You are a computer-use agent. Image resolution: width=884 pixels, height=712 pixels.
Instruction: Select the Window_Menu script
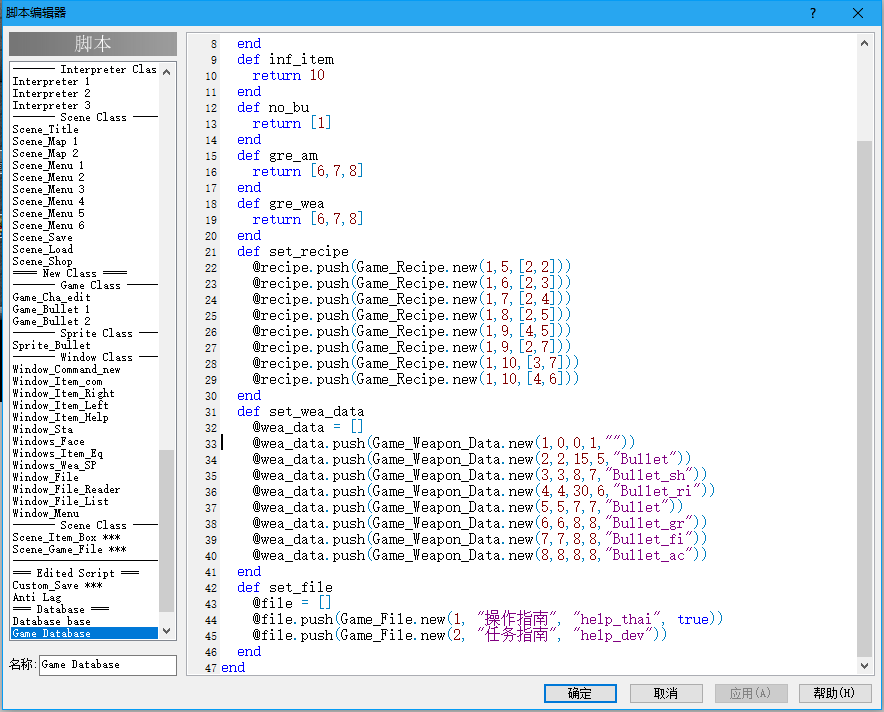[46, 513]
